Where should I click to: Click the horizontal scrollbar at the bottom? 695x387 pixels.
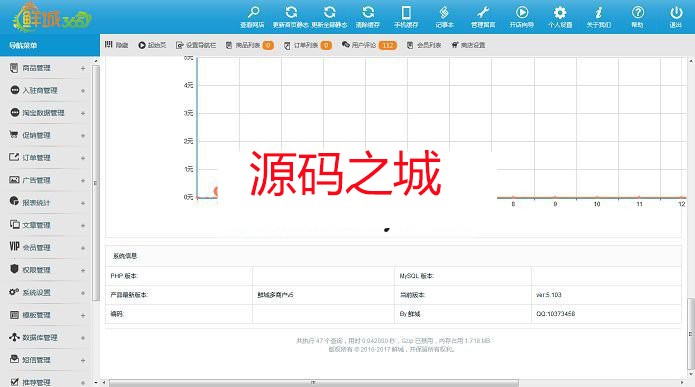tap(313, 383)
